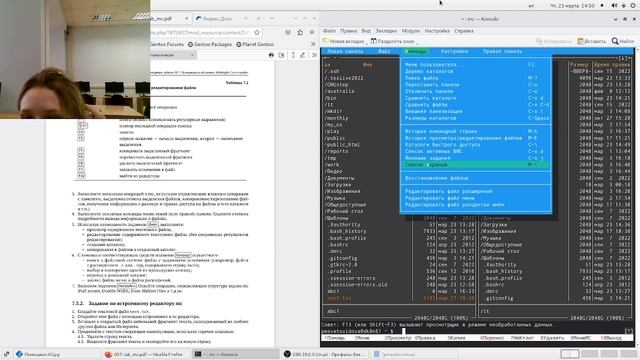This screenshot has width=640, height=360.
Task: Open the Файл menu in Konsole
Action: [x=329, y=31]
